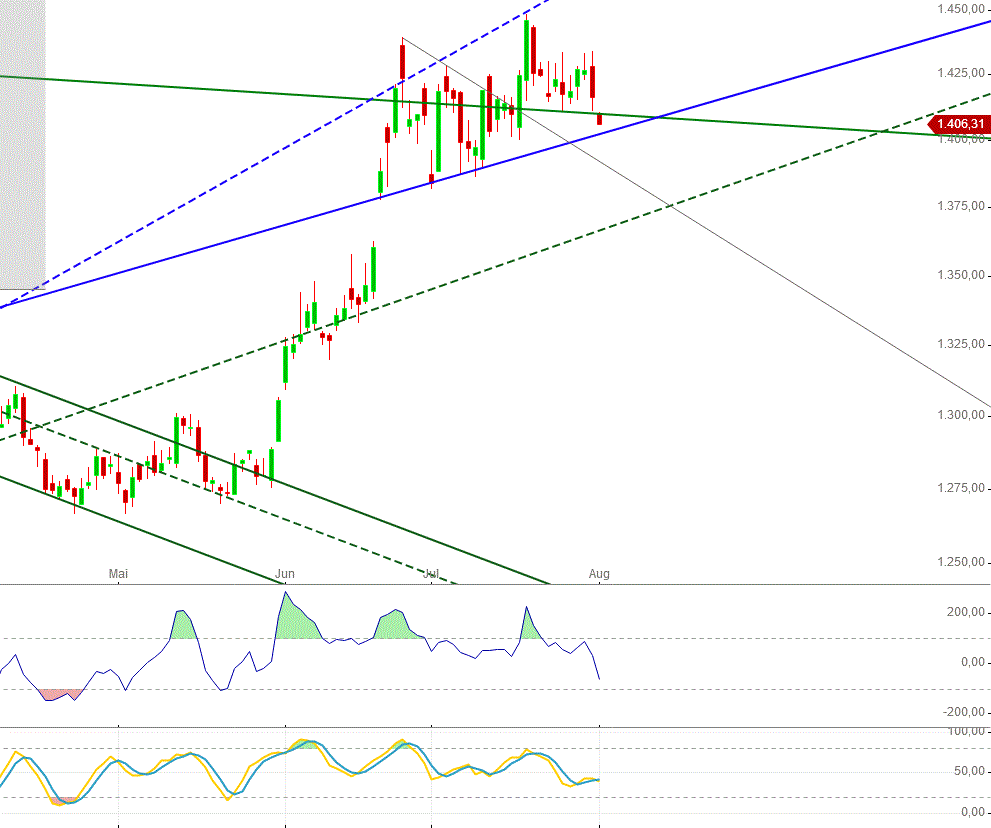The height and width of the screenshot is (828, 991).
Task: Click the 50,00 stochastic scale label
Action: pyautogui.click(x=970, y=771)
